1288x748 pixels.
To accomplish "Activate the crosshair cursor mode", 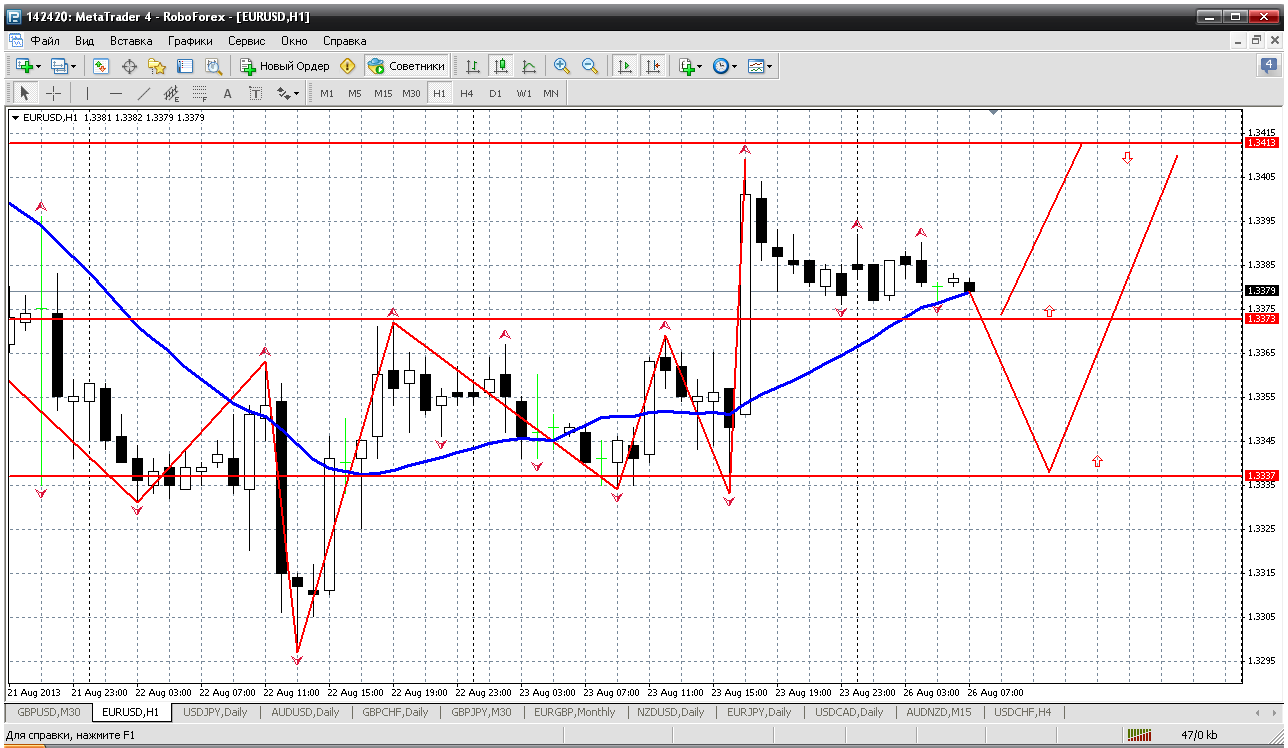I will 53,93.
